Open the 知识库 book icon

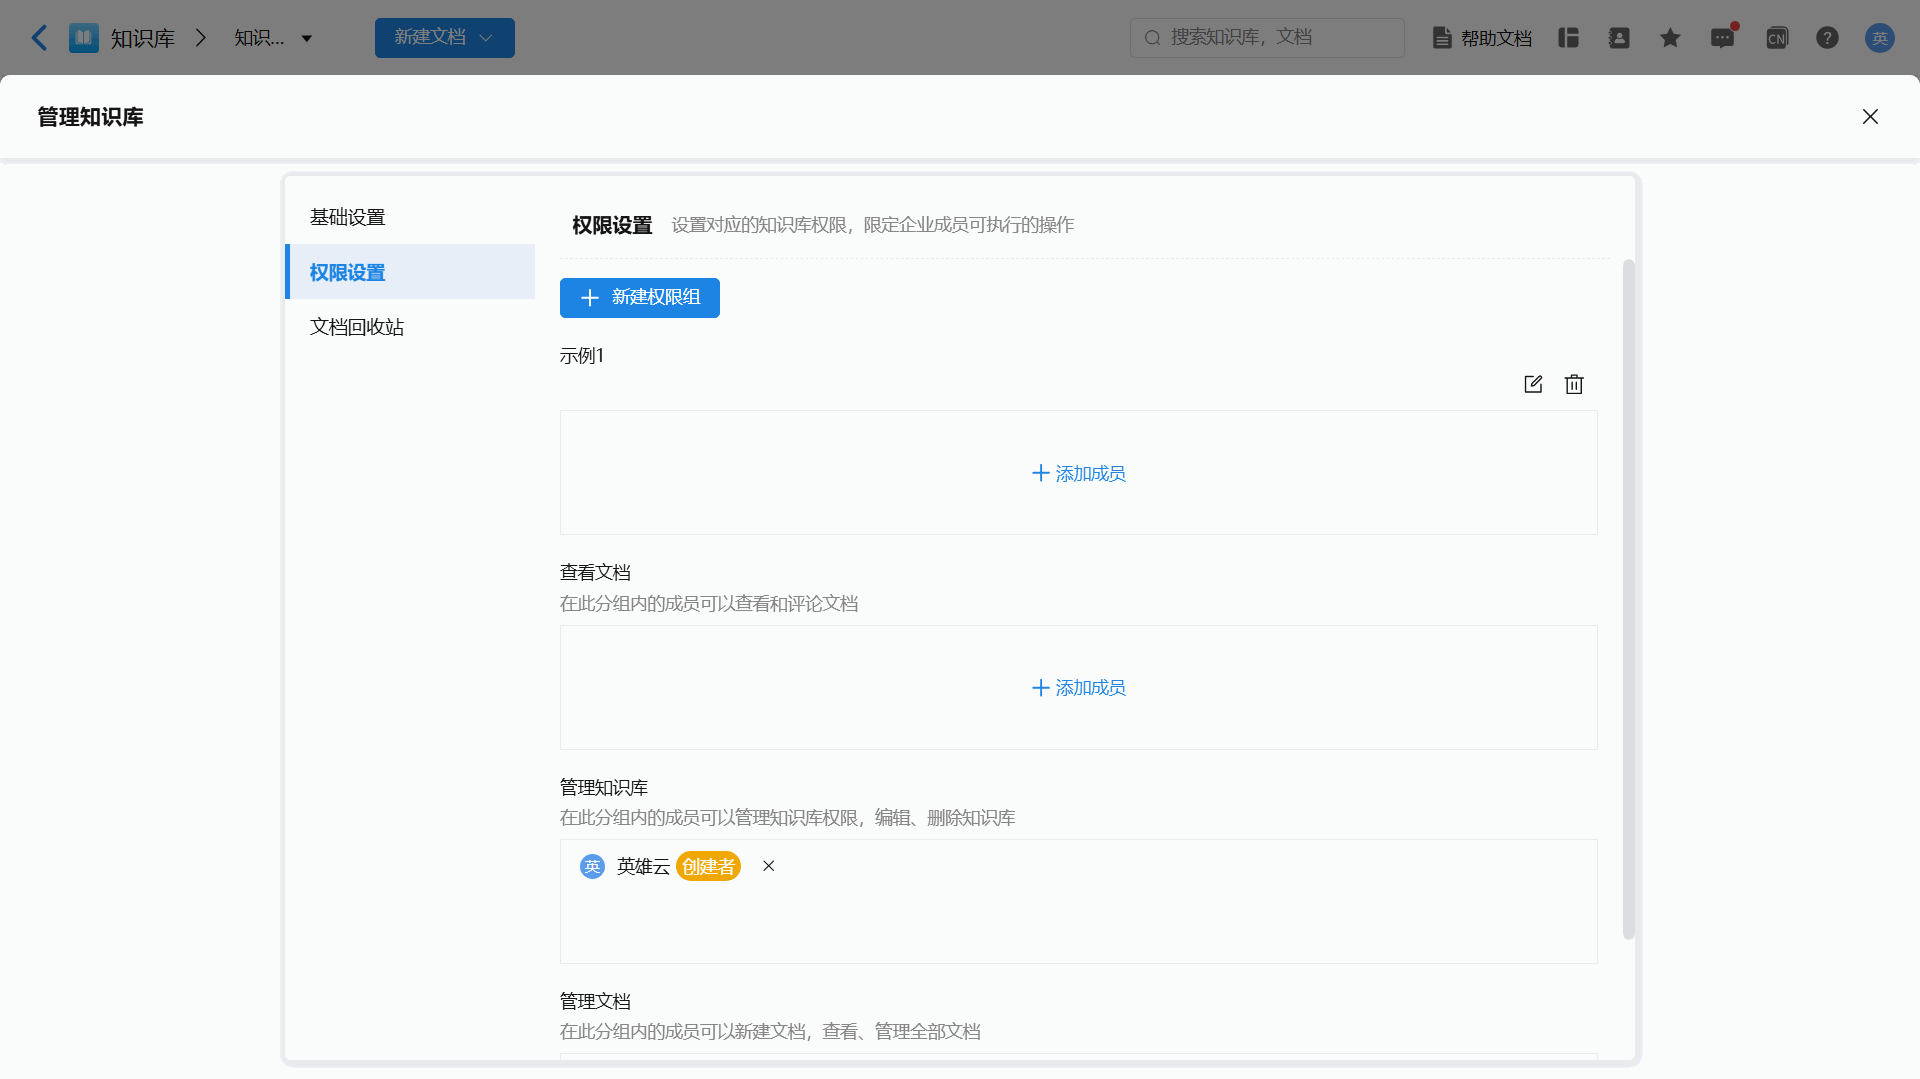tap(84, 38)
